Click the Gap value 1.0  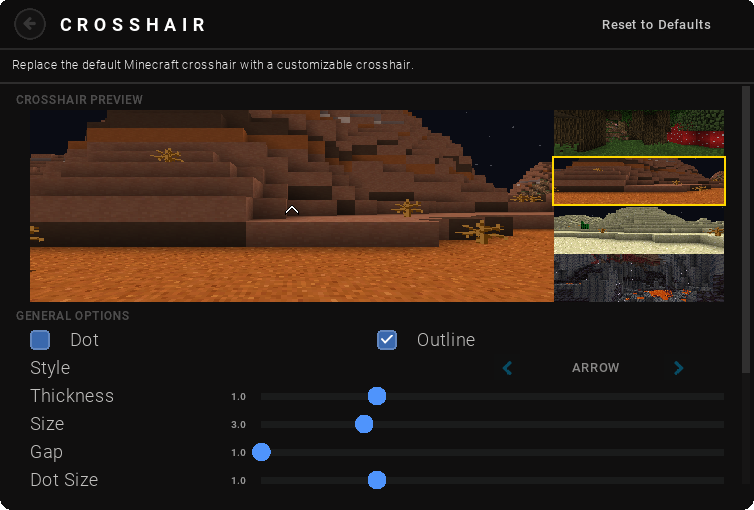tap(239, 452)
